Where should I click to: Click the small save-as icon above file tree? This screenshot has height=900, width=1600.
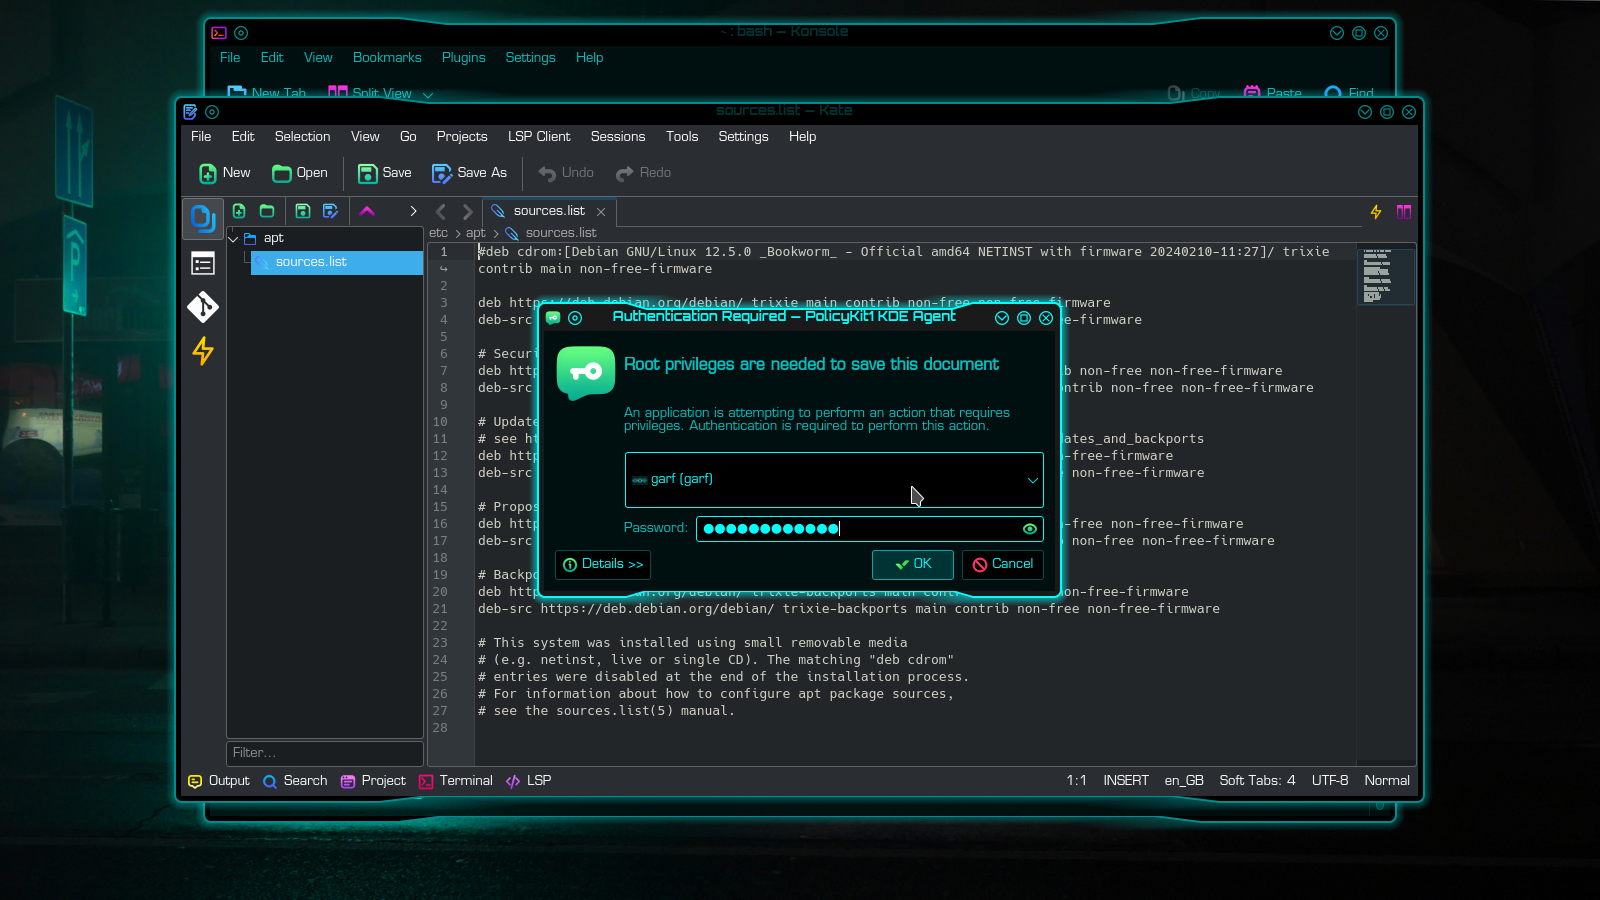(331, 211)
